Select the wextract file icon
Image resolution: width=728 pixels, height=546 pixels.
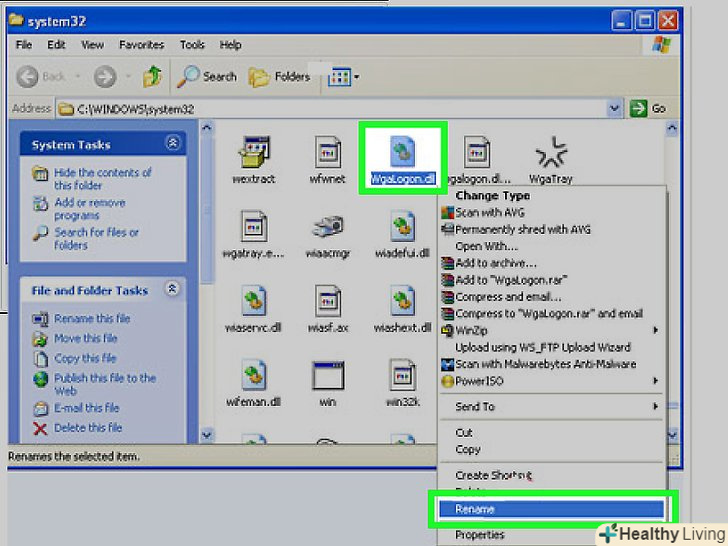click(x=254, y=152)
